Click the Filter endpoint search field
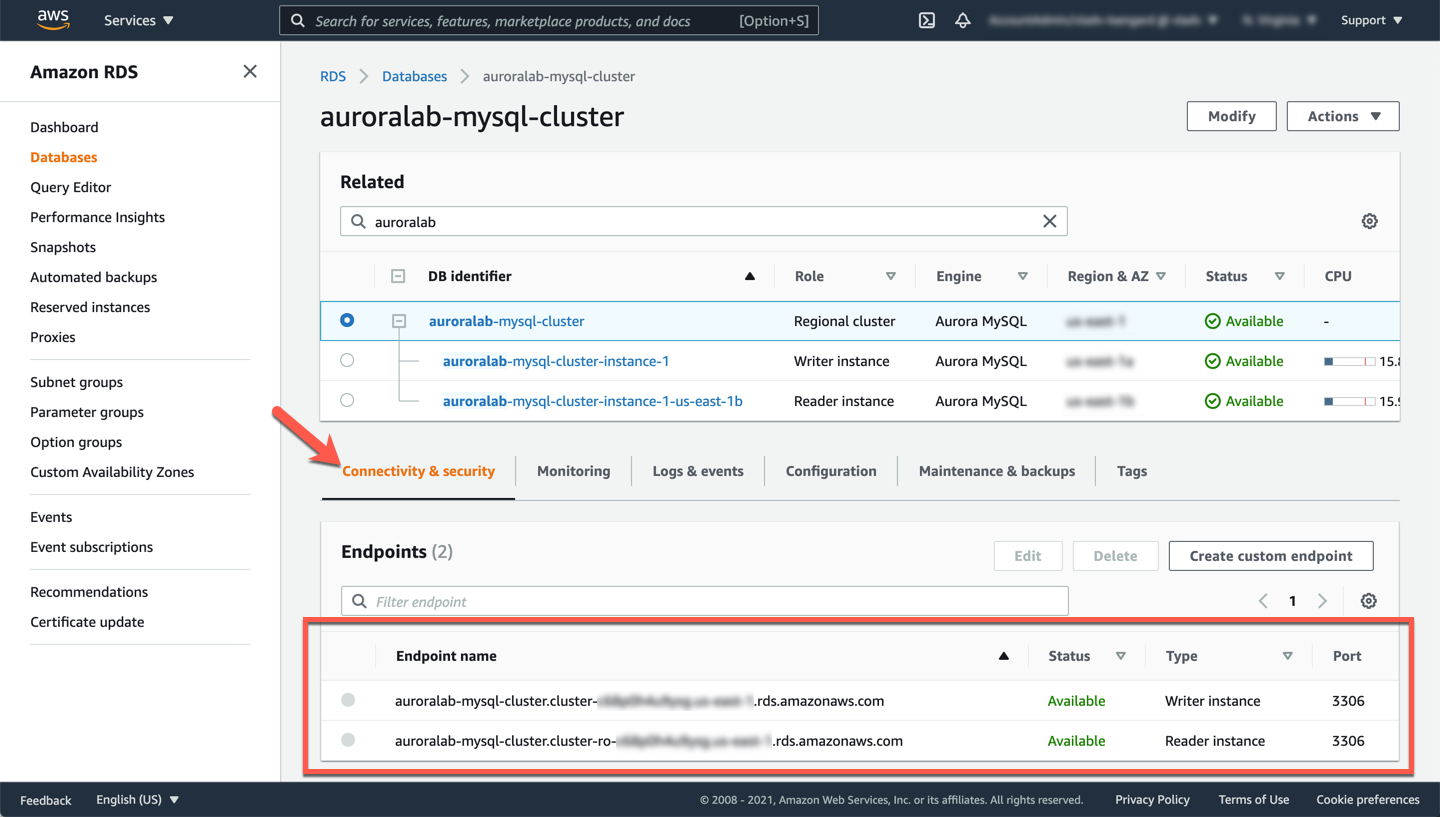 (x=704, y=601)
